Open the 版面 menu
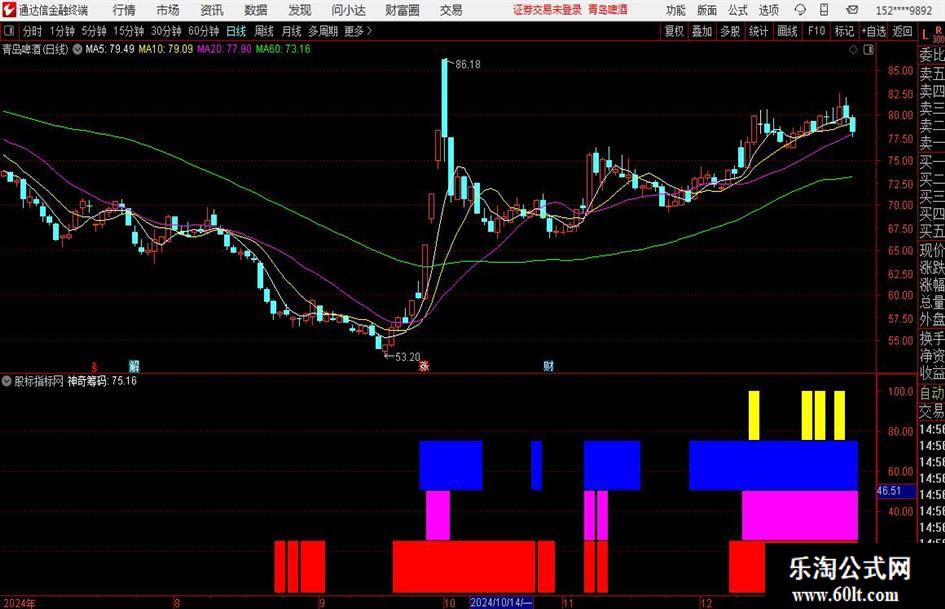 coord(706,10)
